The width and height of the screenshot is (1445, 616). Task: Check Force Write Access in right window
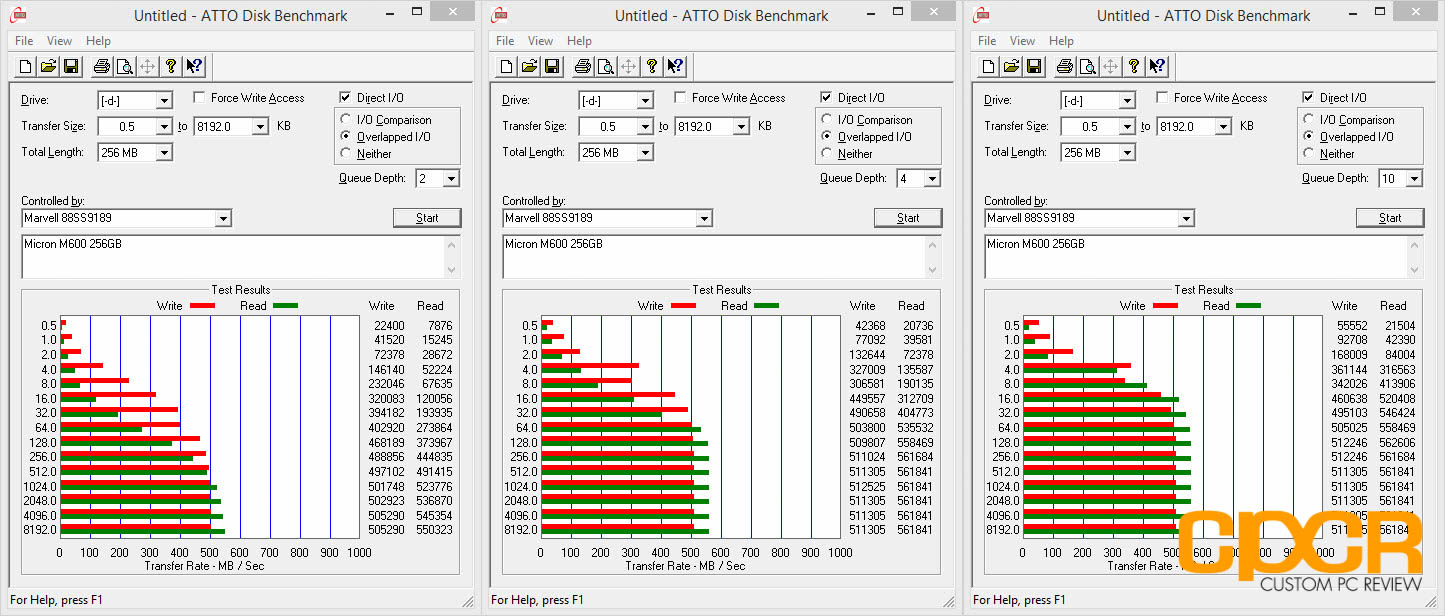pyautogui.click(x=1162, y=98)
